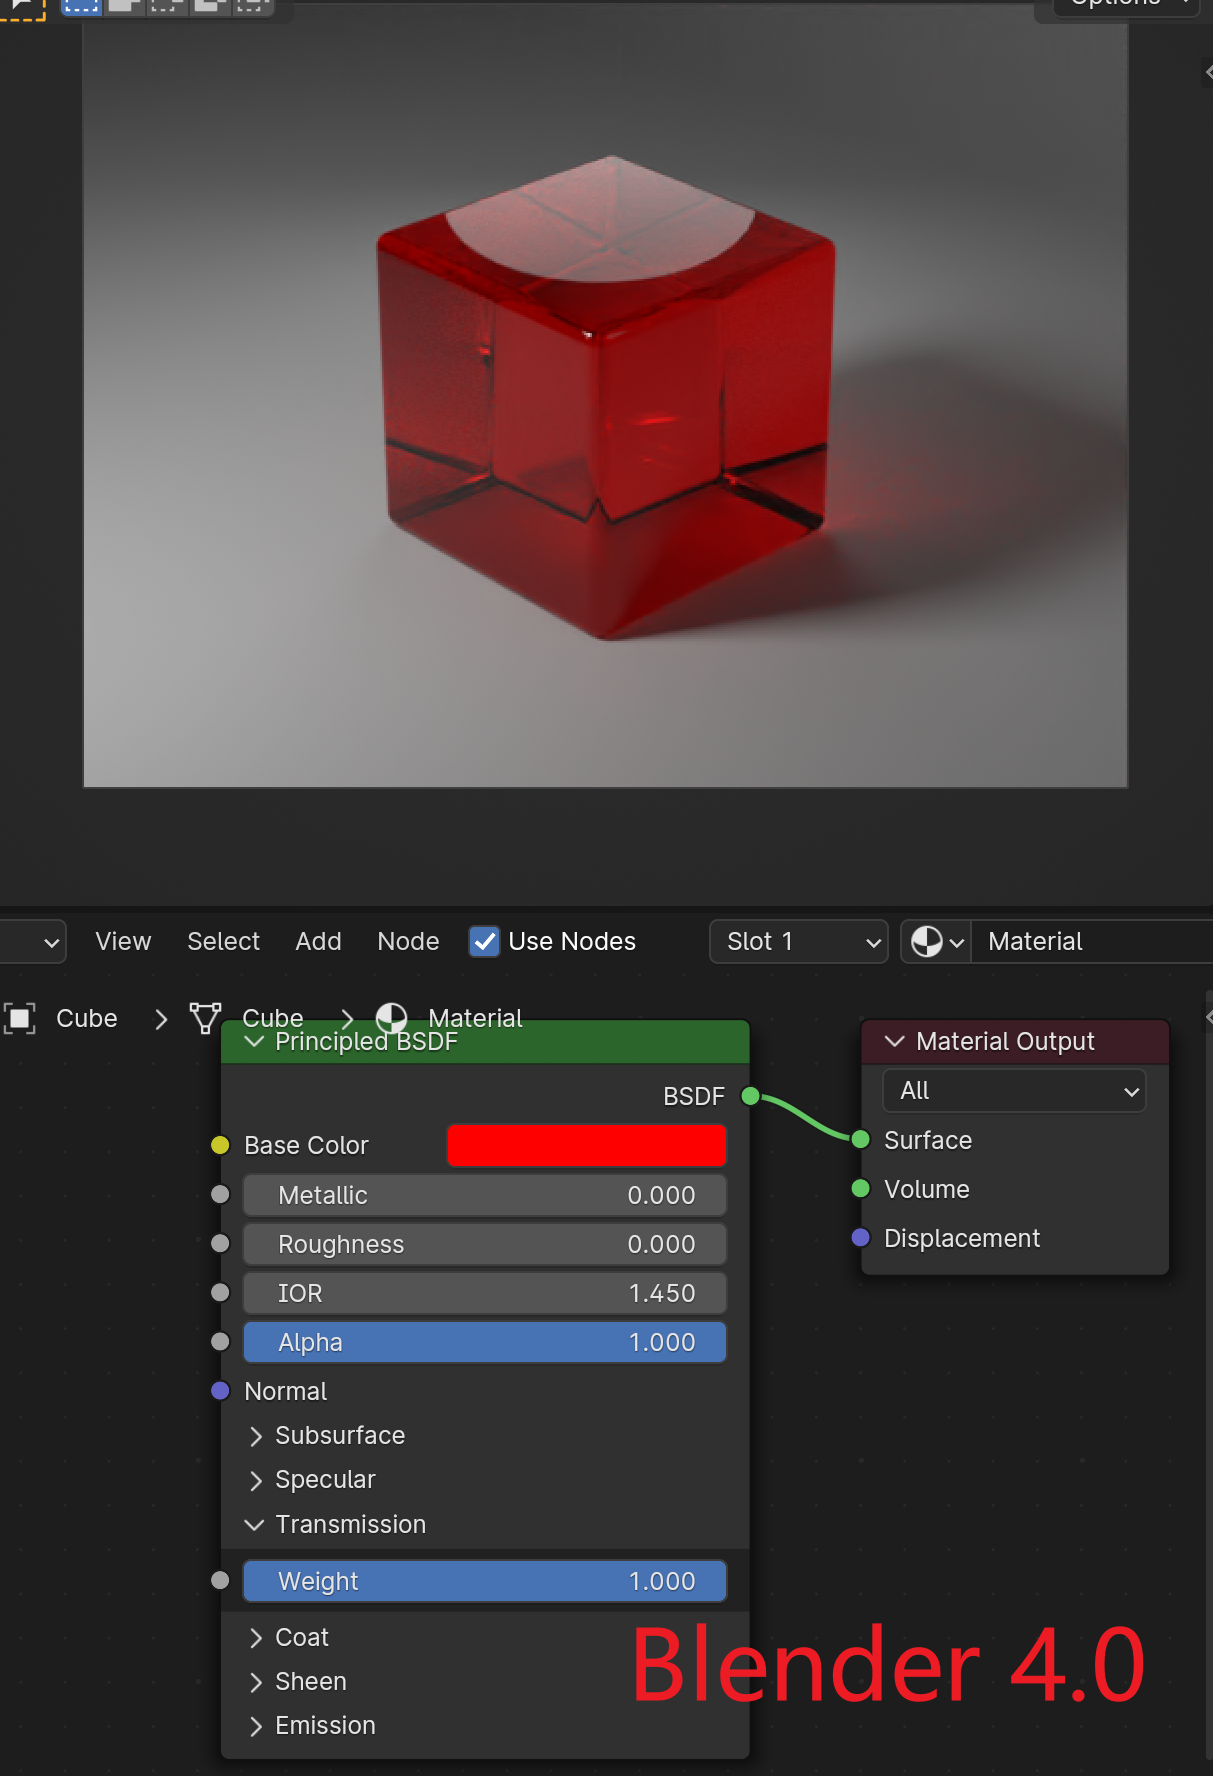Click the Cube object icon in breadcrumb

pyautogui.click(x=20, y=1018)
